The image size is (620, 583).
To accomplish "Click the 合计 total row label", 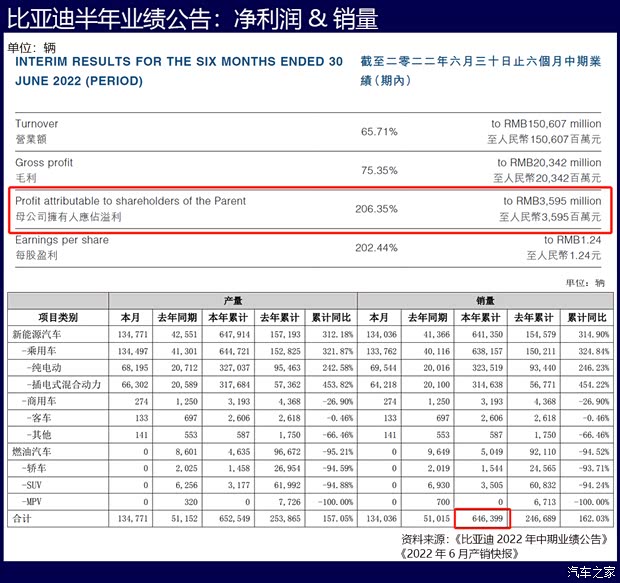I will click(21, 519).
